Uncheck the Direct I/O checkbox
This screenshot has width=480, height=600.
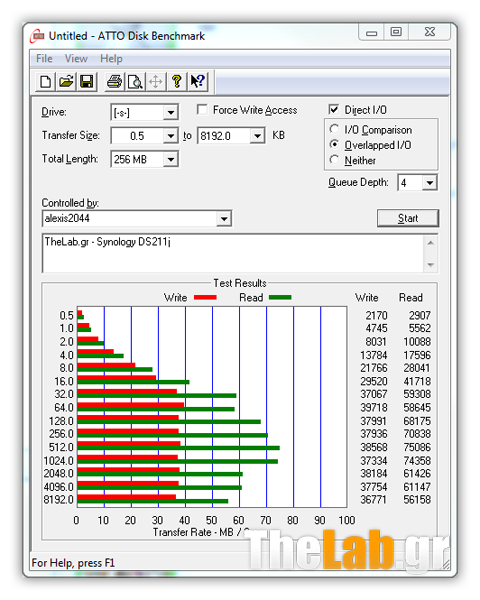pos(334,110)
